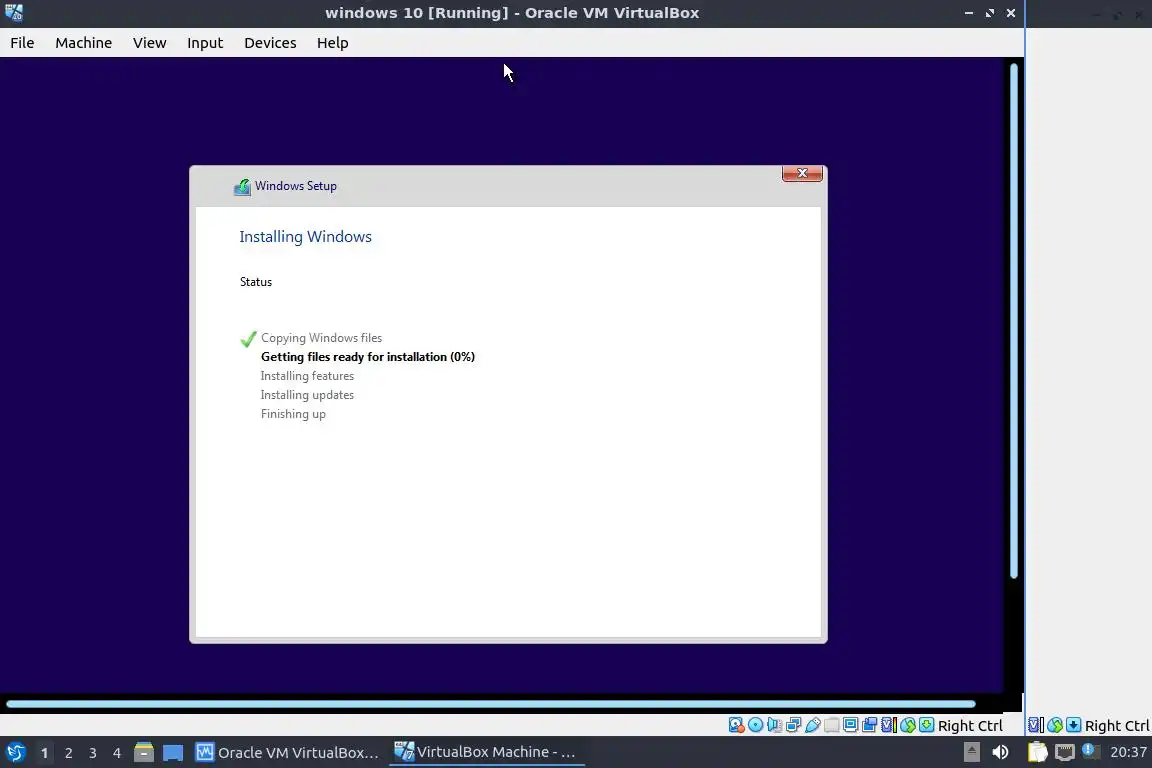Minimize the windows 10 VirtualBox window
This screenshot has width=1152, height=768.
[968, 12]
